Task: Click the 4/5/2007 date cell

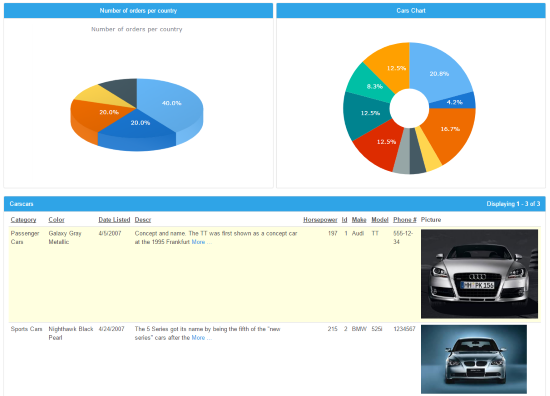Action: pyautogui.click(x=110, y=233)
